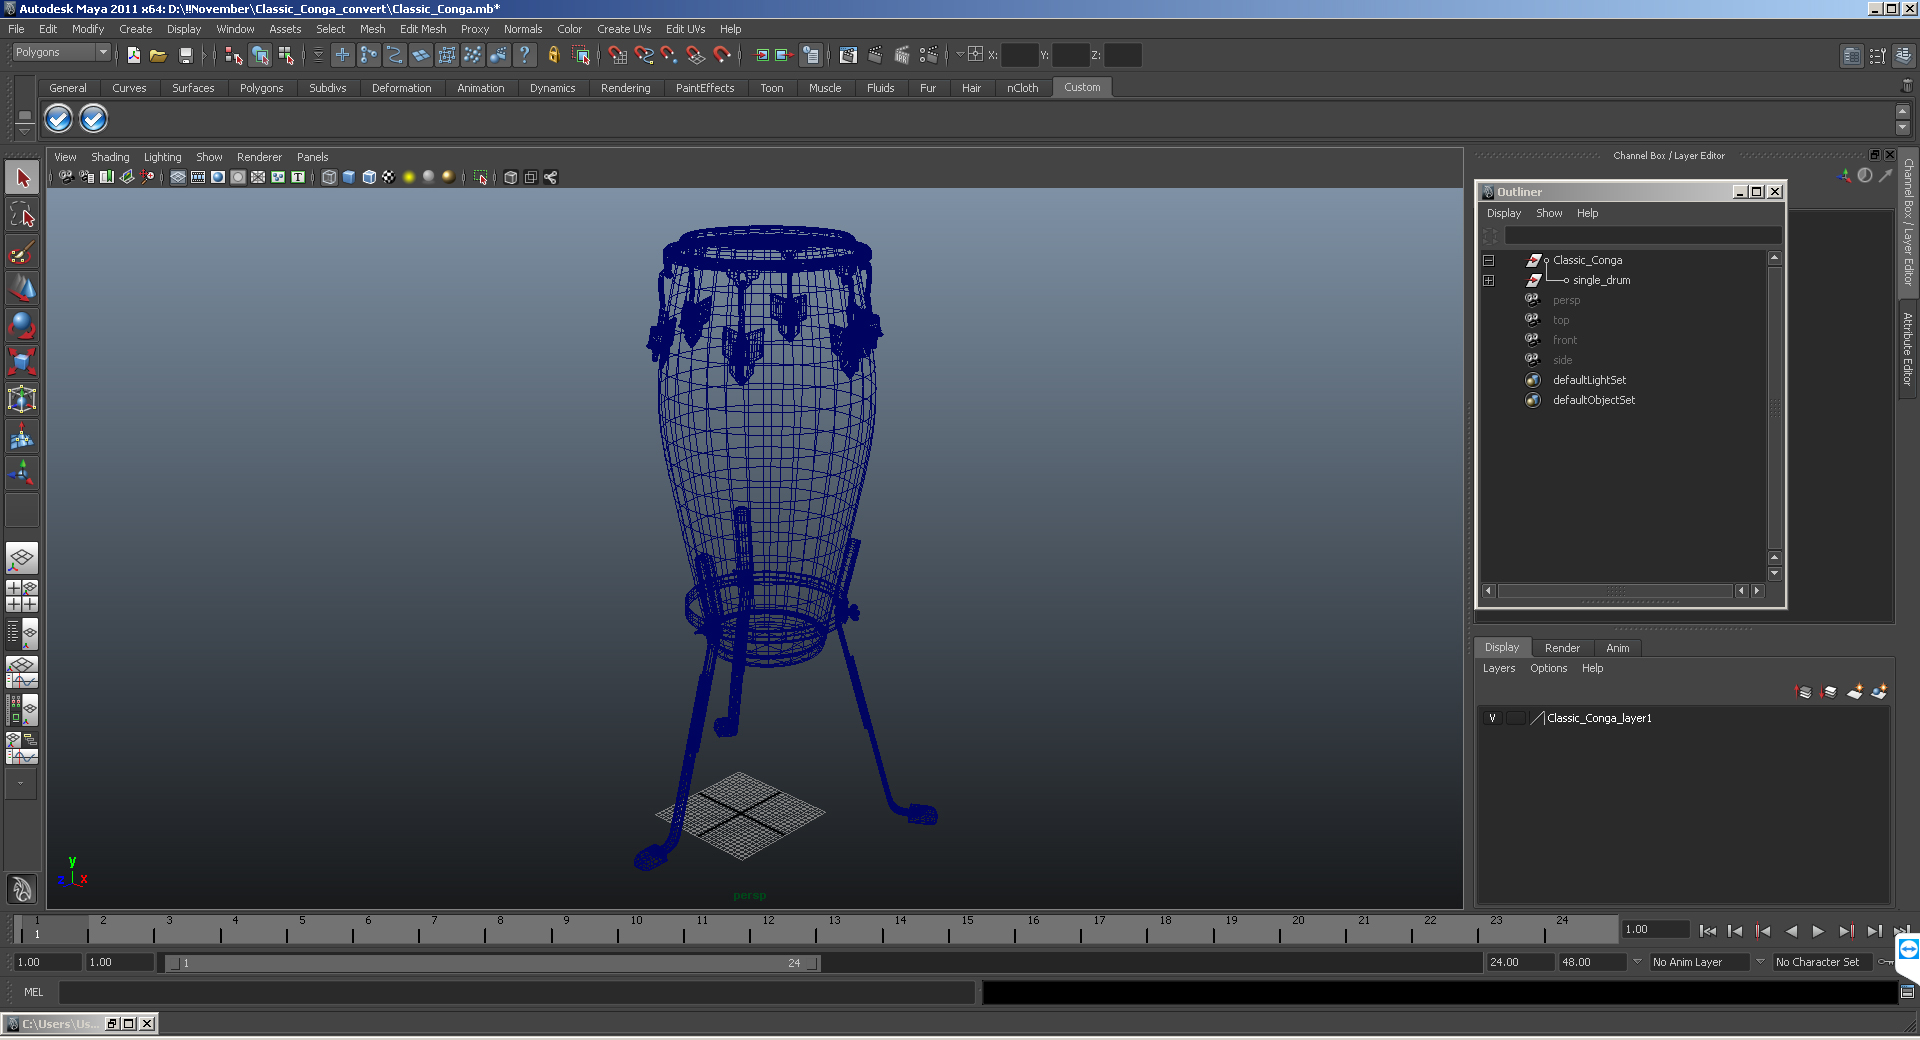
Task: Click the Render current frame clapper icon
Action: coord(875,55)
